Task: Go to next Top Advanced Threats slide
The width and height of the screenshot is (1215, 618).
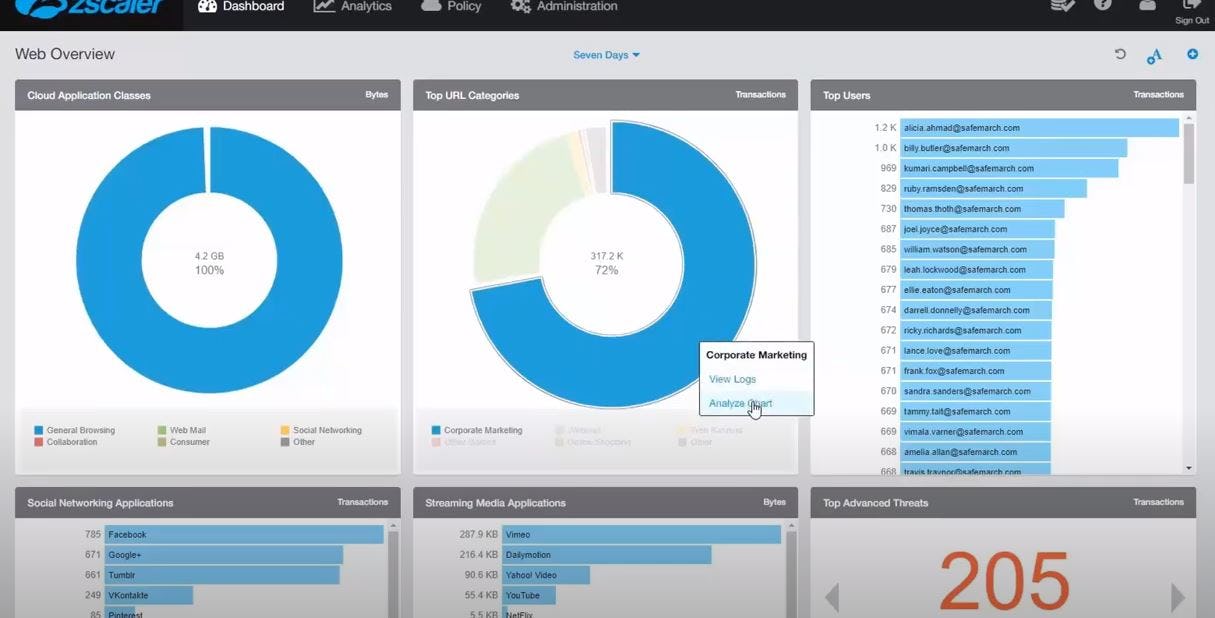Action: tap(1177, 597)
